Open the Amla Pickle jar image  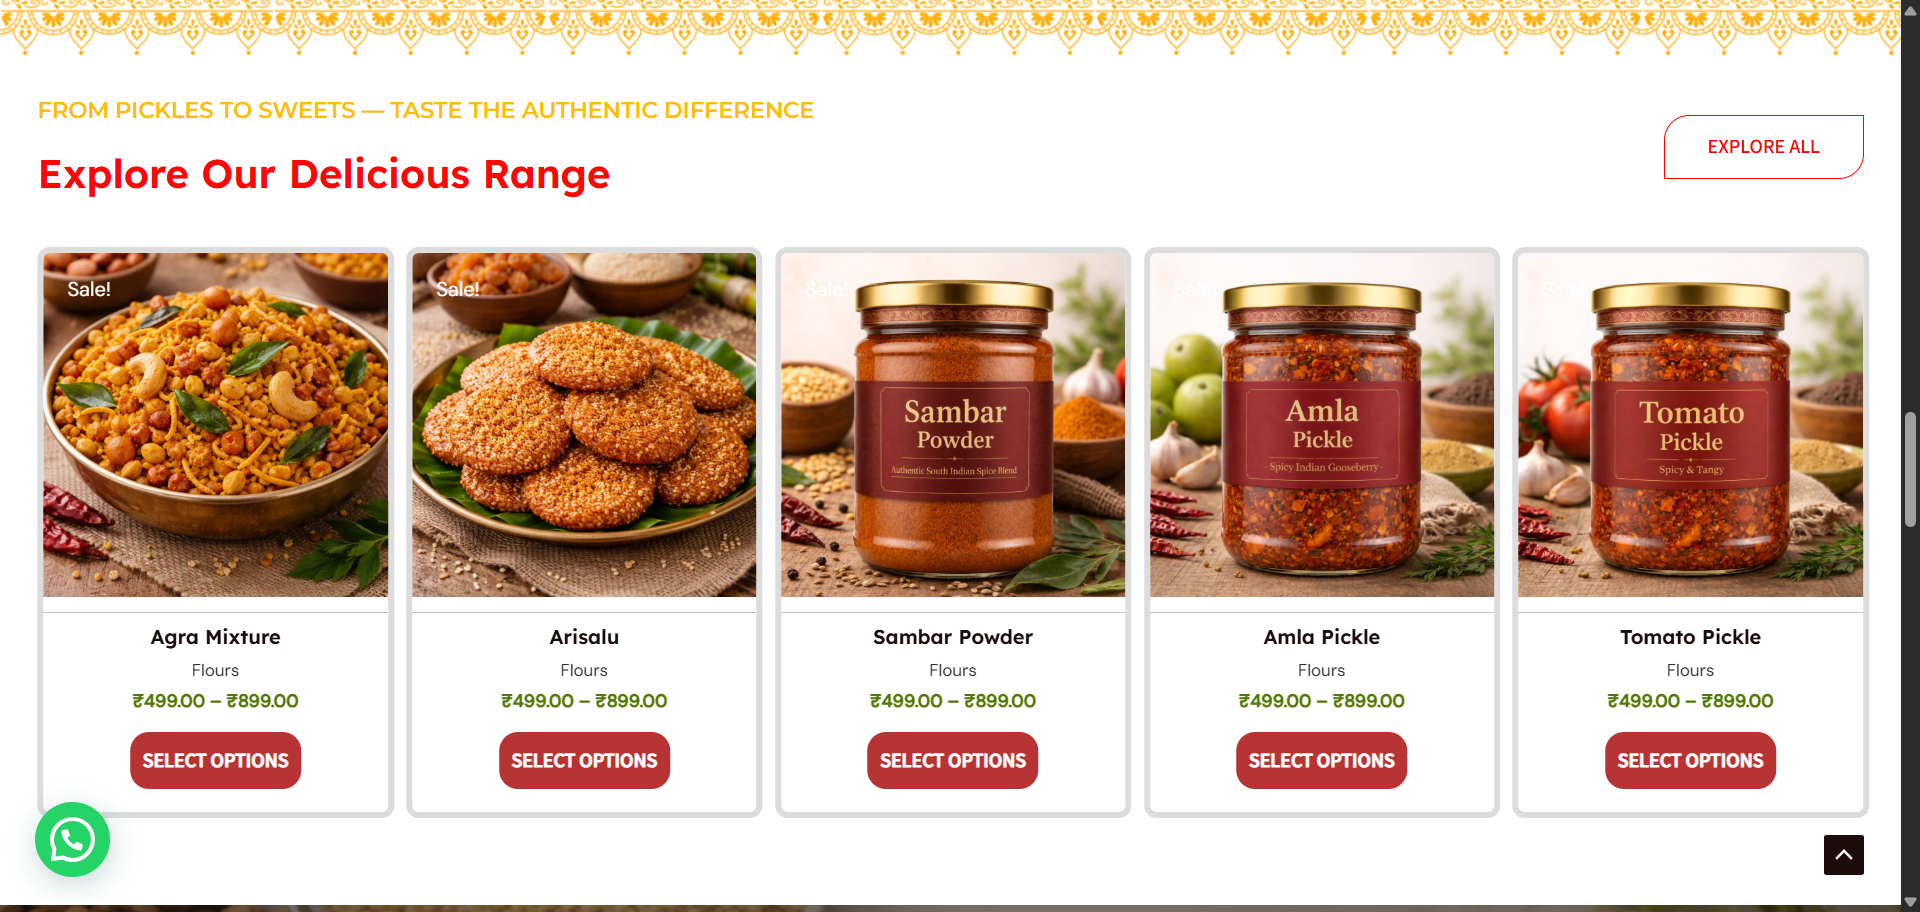[x=1321, y=425]
